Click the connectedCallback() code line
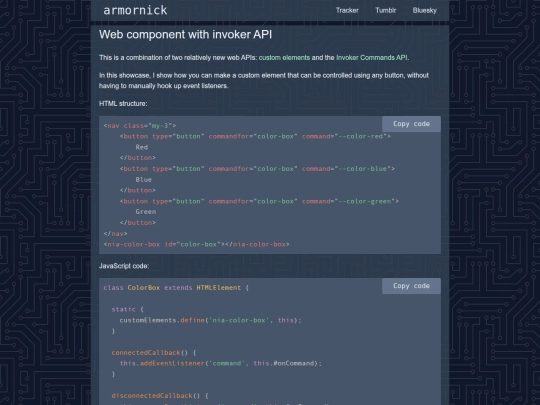The image size is (540, 405). tap(154, 353)
